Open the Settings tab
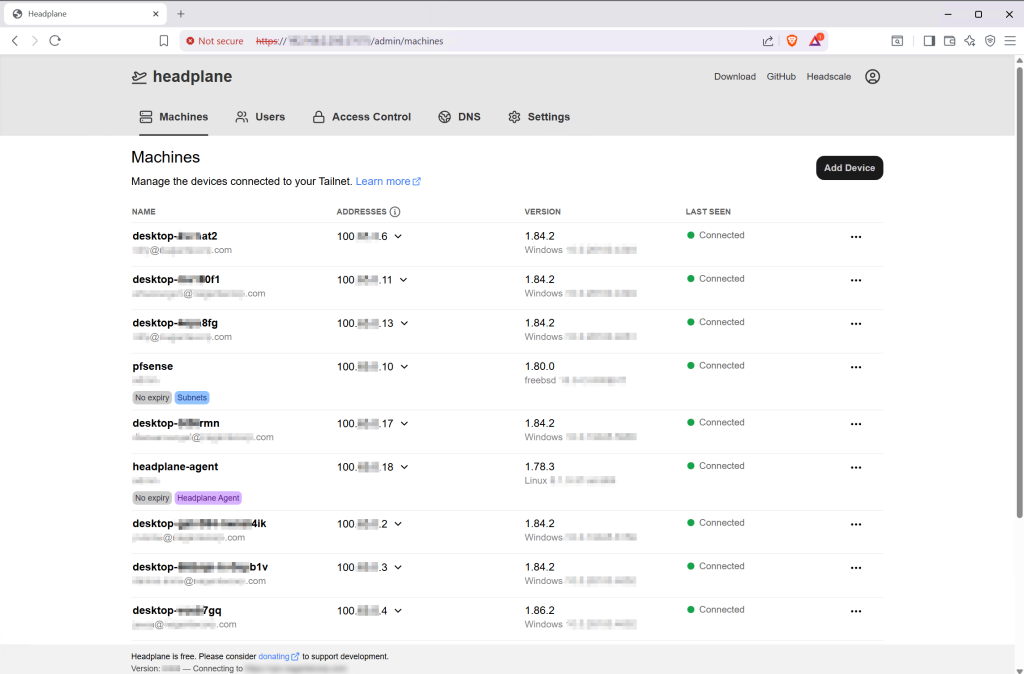The image size is (1024, 674). [x=539, y=117]
